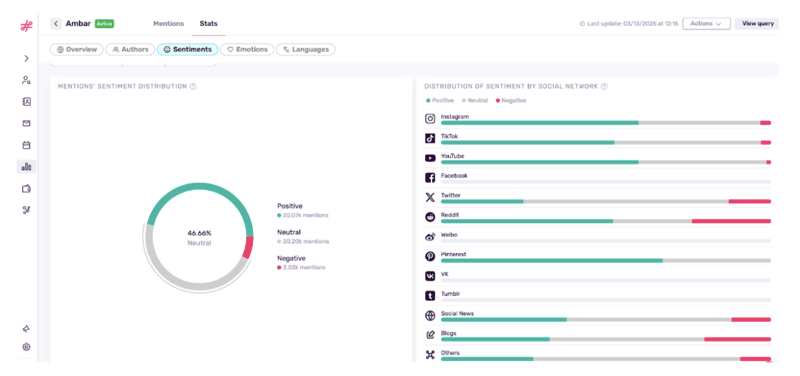Toggle the Negative legend item
This screenshot has height=376, width=800.
tap(511, 101)
